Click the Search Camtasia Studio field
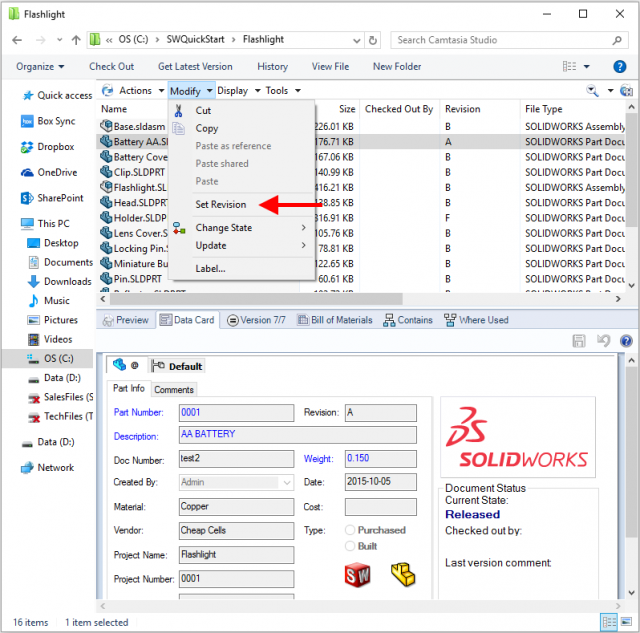The image size is (640, 633). [509, 40]
